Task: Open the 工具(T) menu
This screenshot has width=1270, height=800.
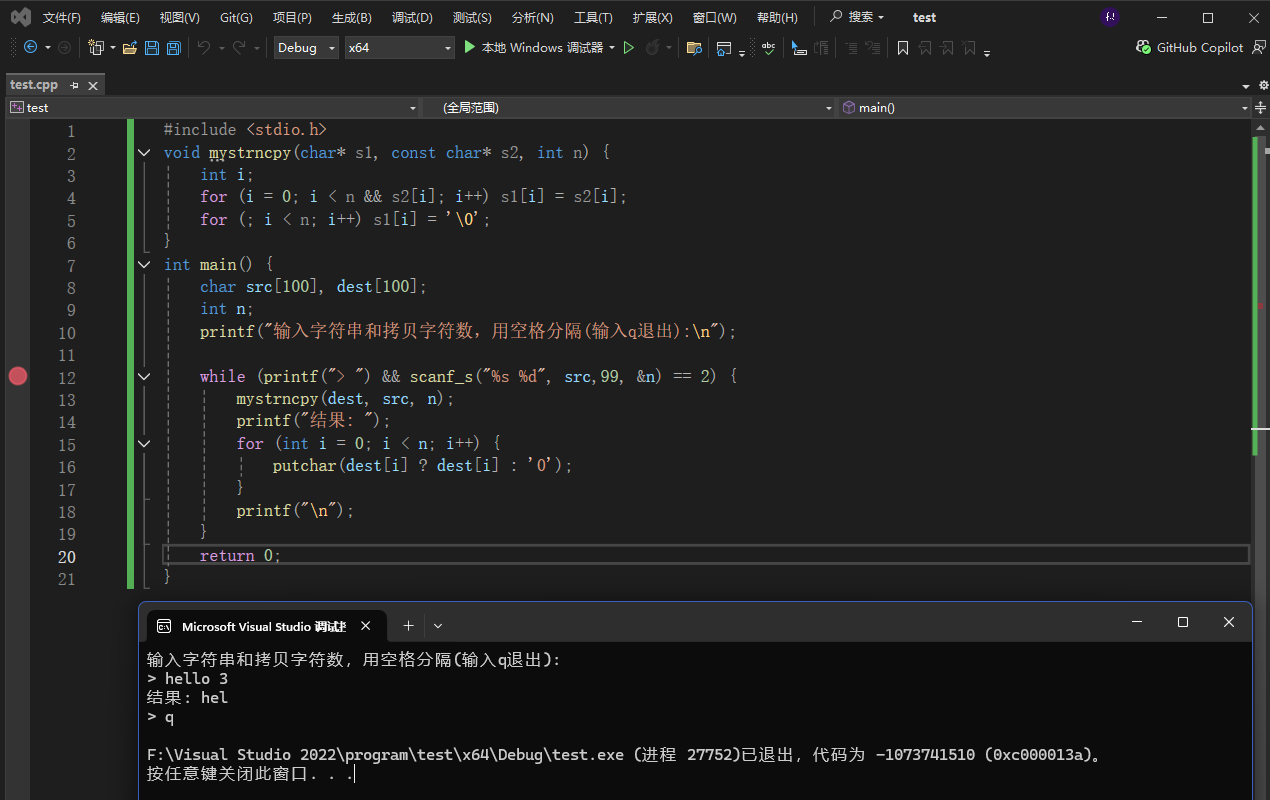Action: tap(593, 17)
